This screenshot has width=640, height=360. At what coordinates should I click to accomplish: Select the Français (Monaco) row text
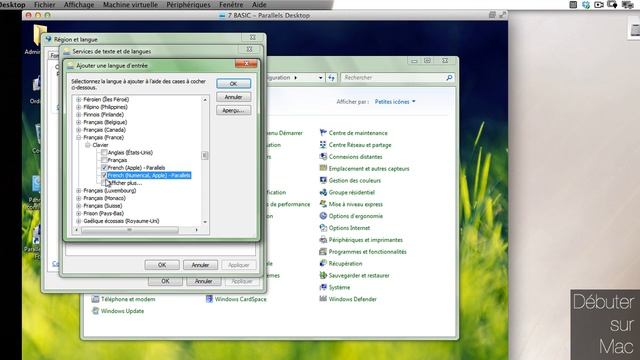click(104, 198)
